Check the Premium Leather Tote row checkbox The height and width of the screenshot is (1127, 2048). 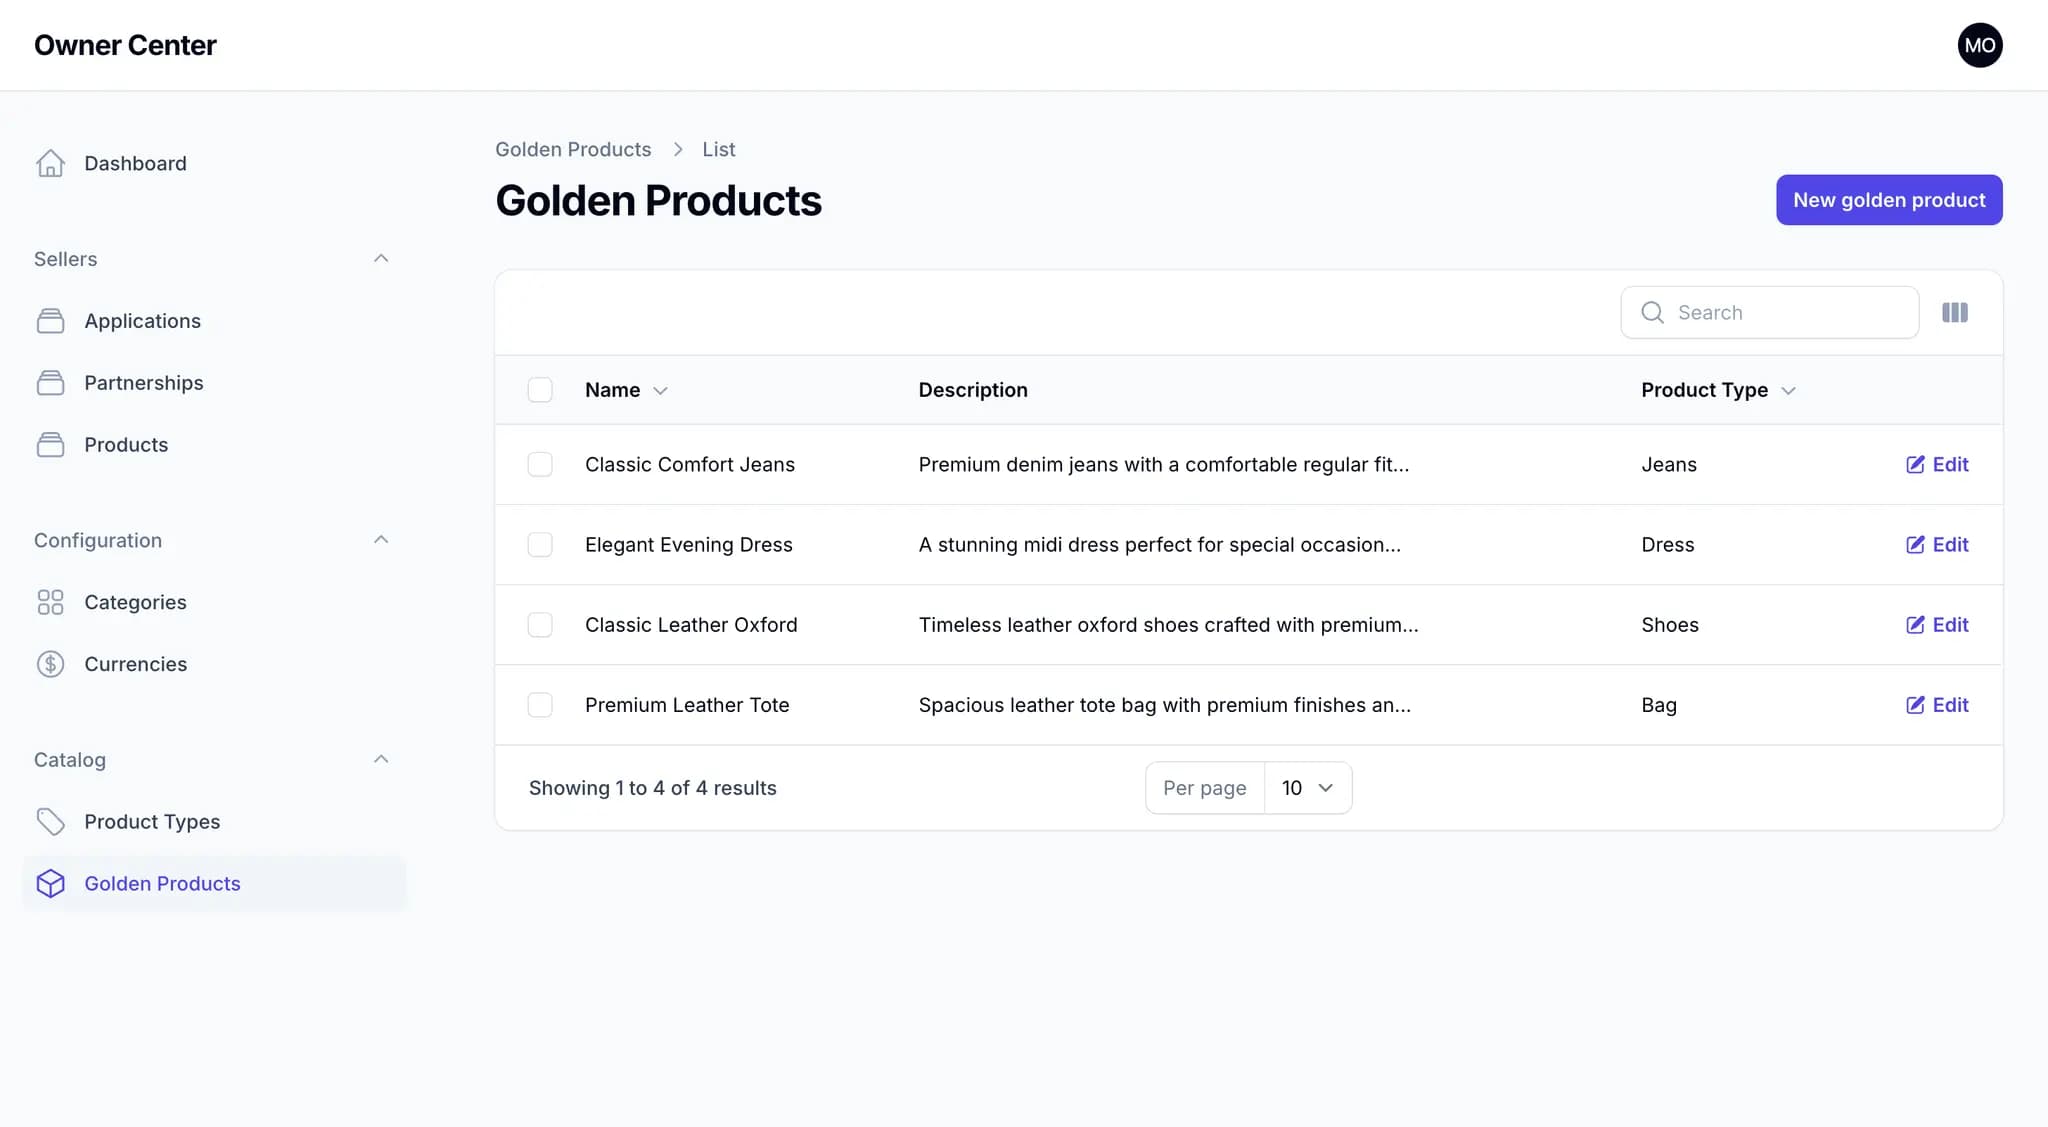point(540,704)
